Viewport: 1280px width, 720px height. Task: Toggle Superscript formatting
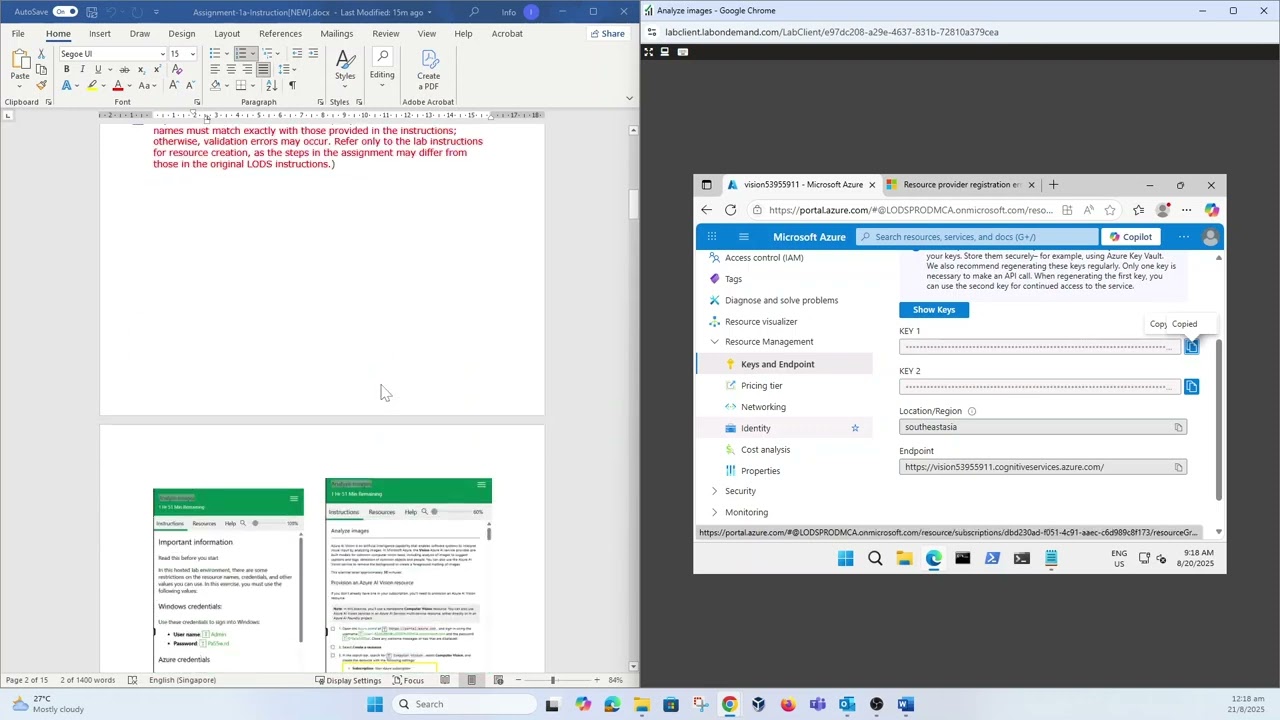pyautogui.click(x=156, y=69)
